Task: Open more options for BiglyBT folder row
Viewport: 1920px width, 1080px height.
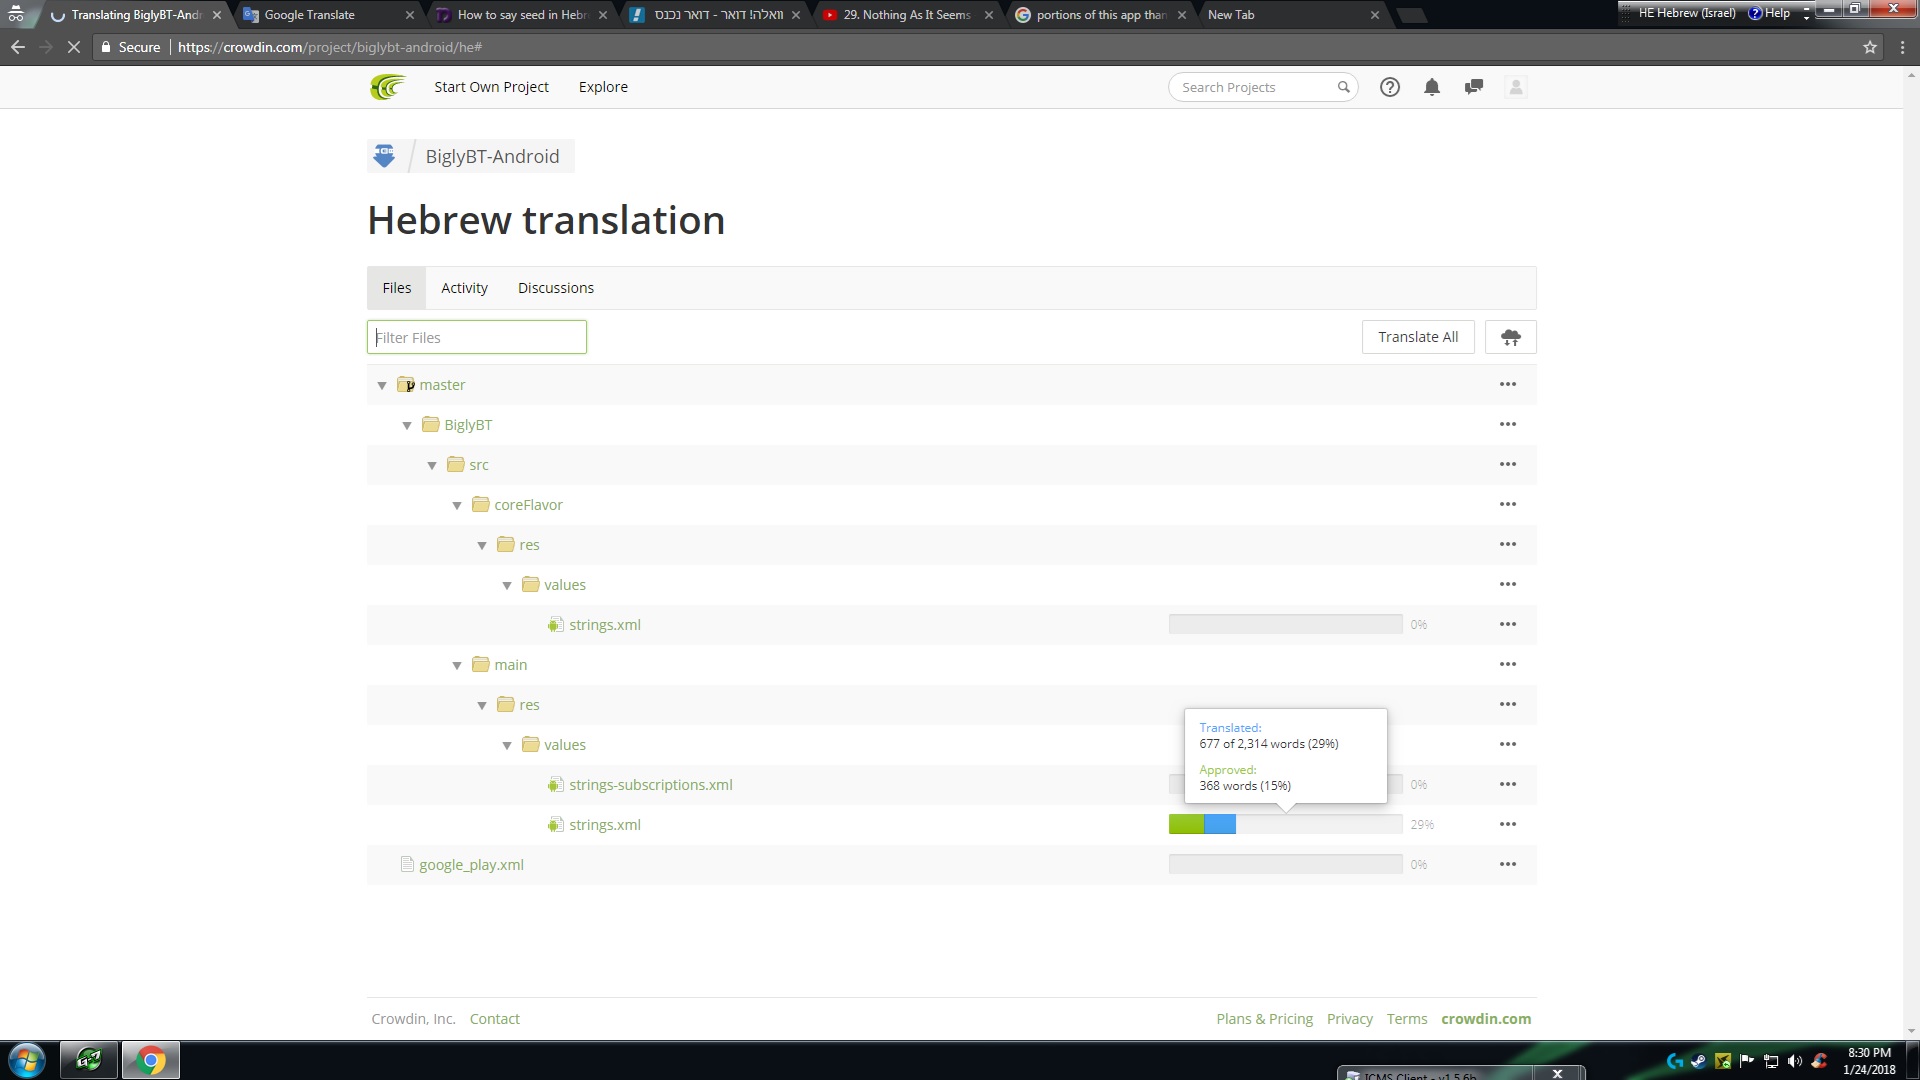Action: (1508, 424)
